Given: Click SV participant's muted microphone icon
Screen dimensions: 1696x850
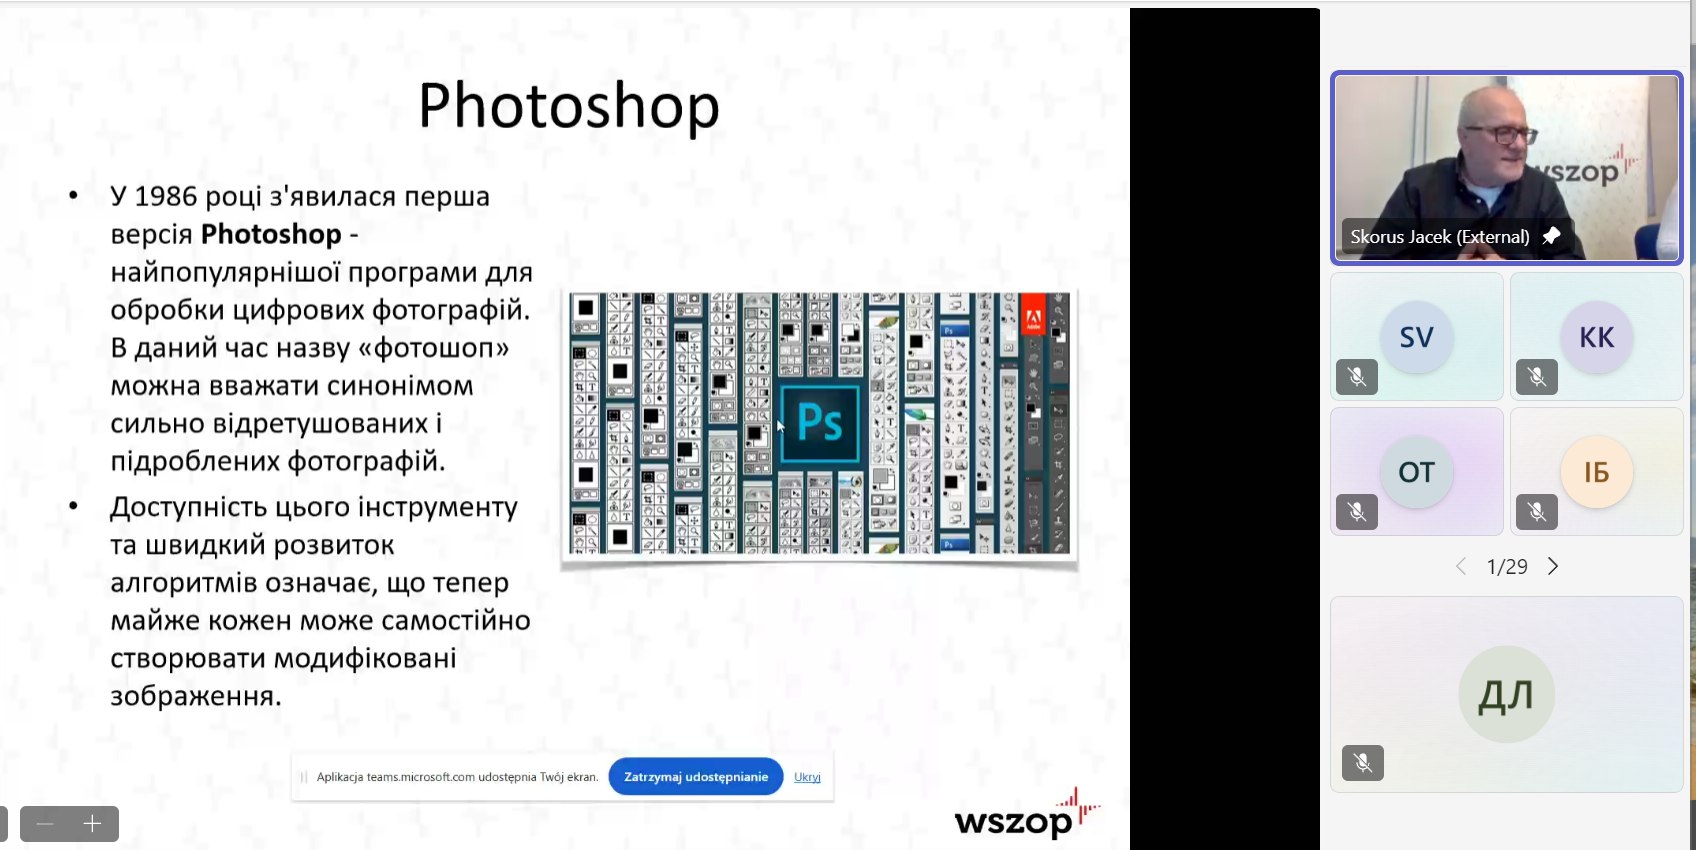Looking at the screenshot, I should click(1357, 377).
